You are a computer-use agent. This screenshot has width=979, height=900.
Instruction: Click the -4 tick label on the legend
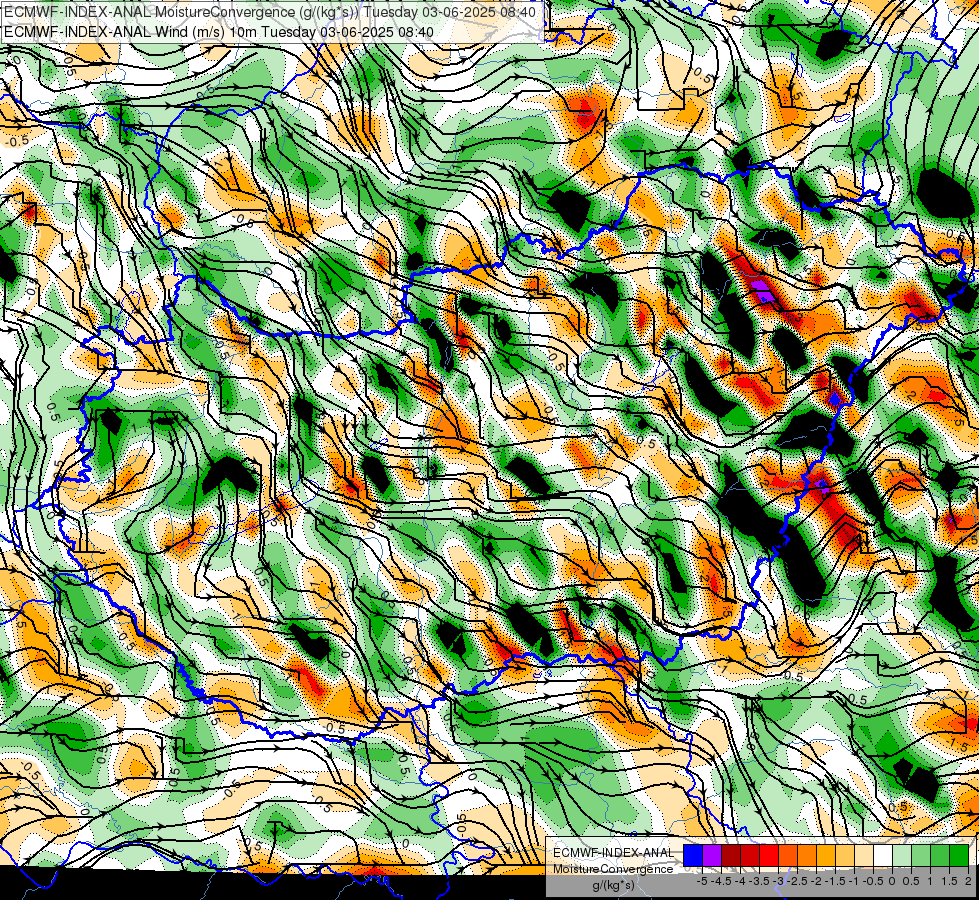point(740,881)
